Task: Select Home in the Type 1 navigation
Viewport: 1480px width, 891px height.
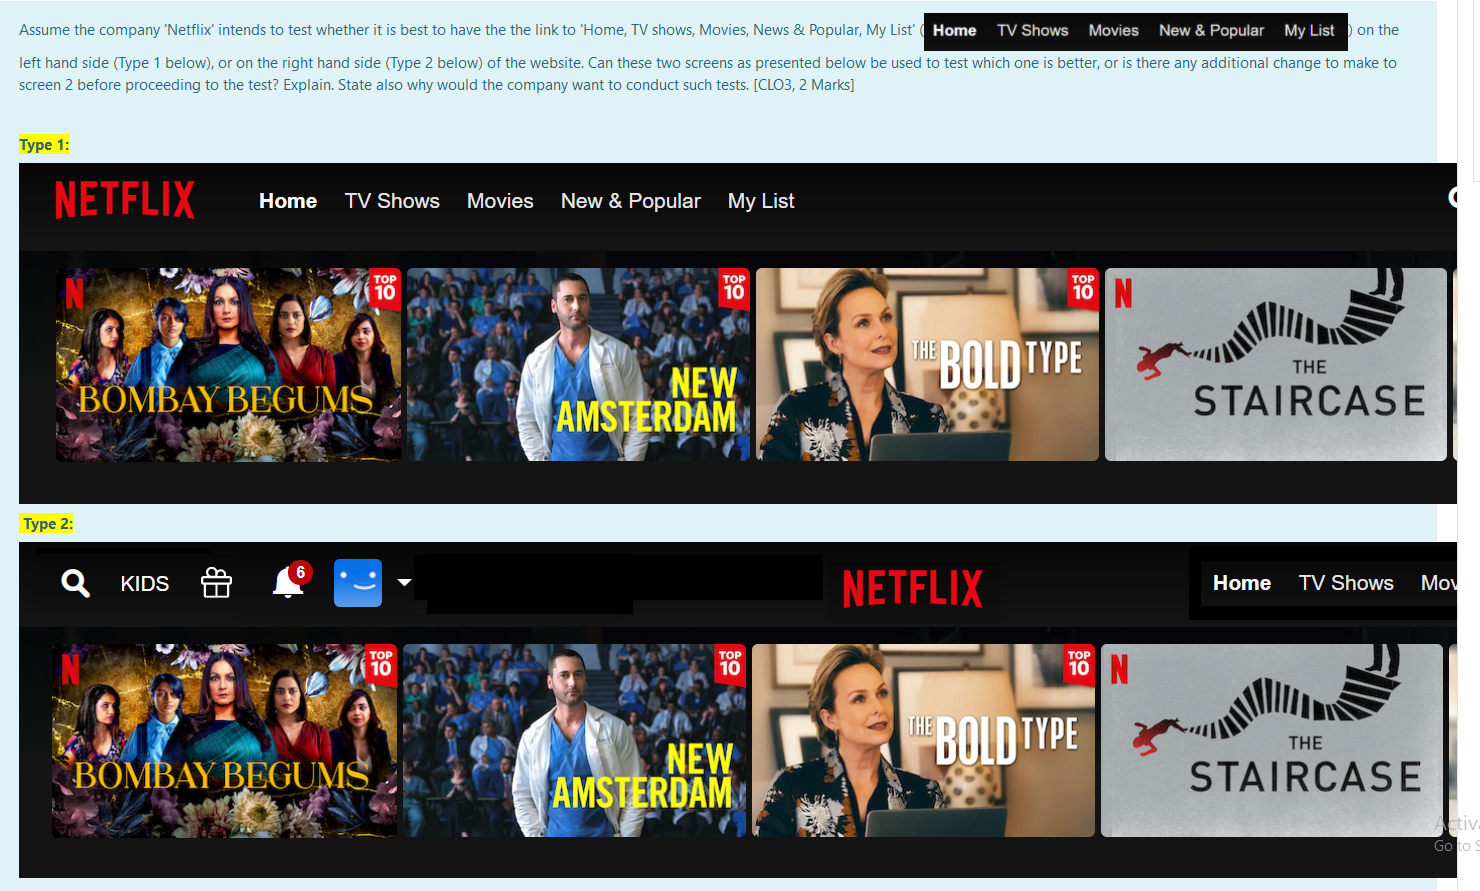Action: pyautogui.click(x=288, y=201)
